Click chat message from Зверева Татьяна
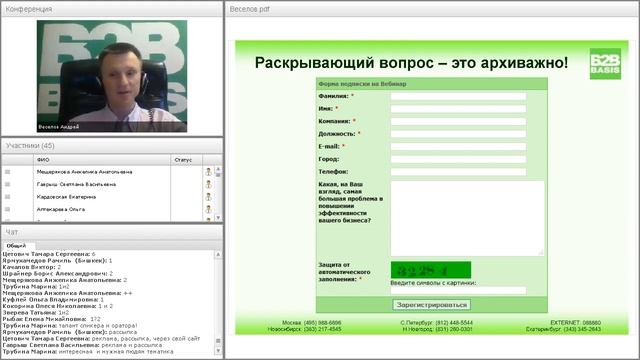 36,313
